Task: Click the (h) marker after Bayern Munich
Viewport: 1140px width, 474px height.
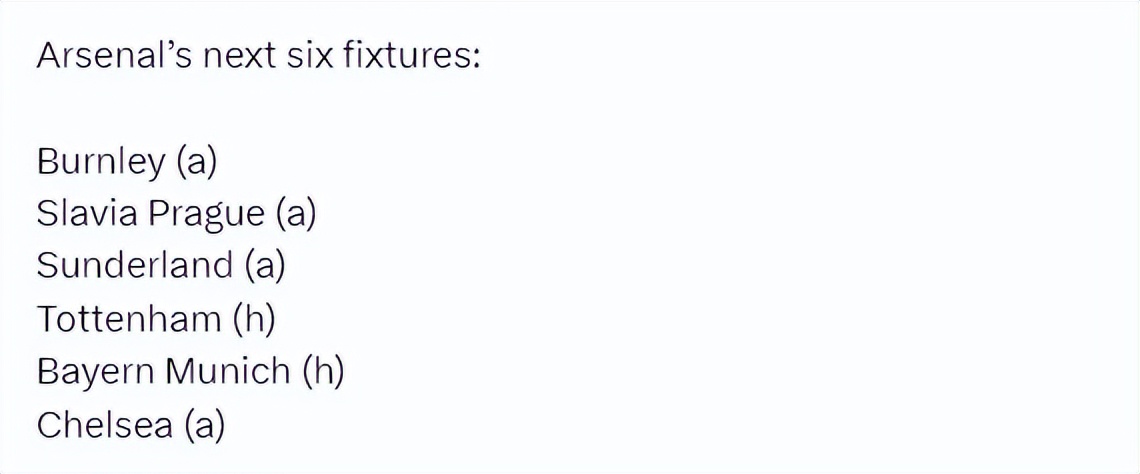Action: click(323, 372)
